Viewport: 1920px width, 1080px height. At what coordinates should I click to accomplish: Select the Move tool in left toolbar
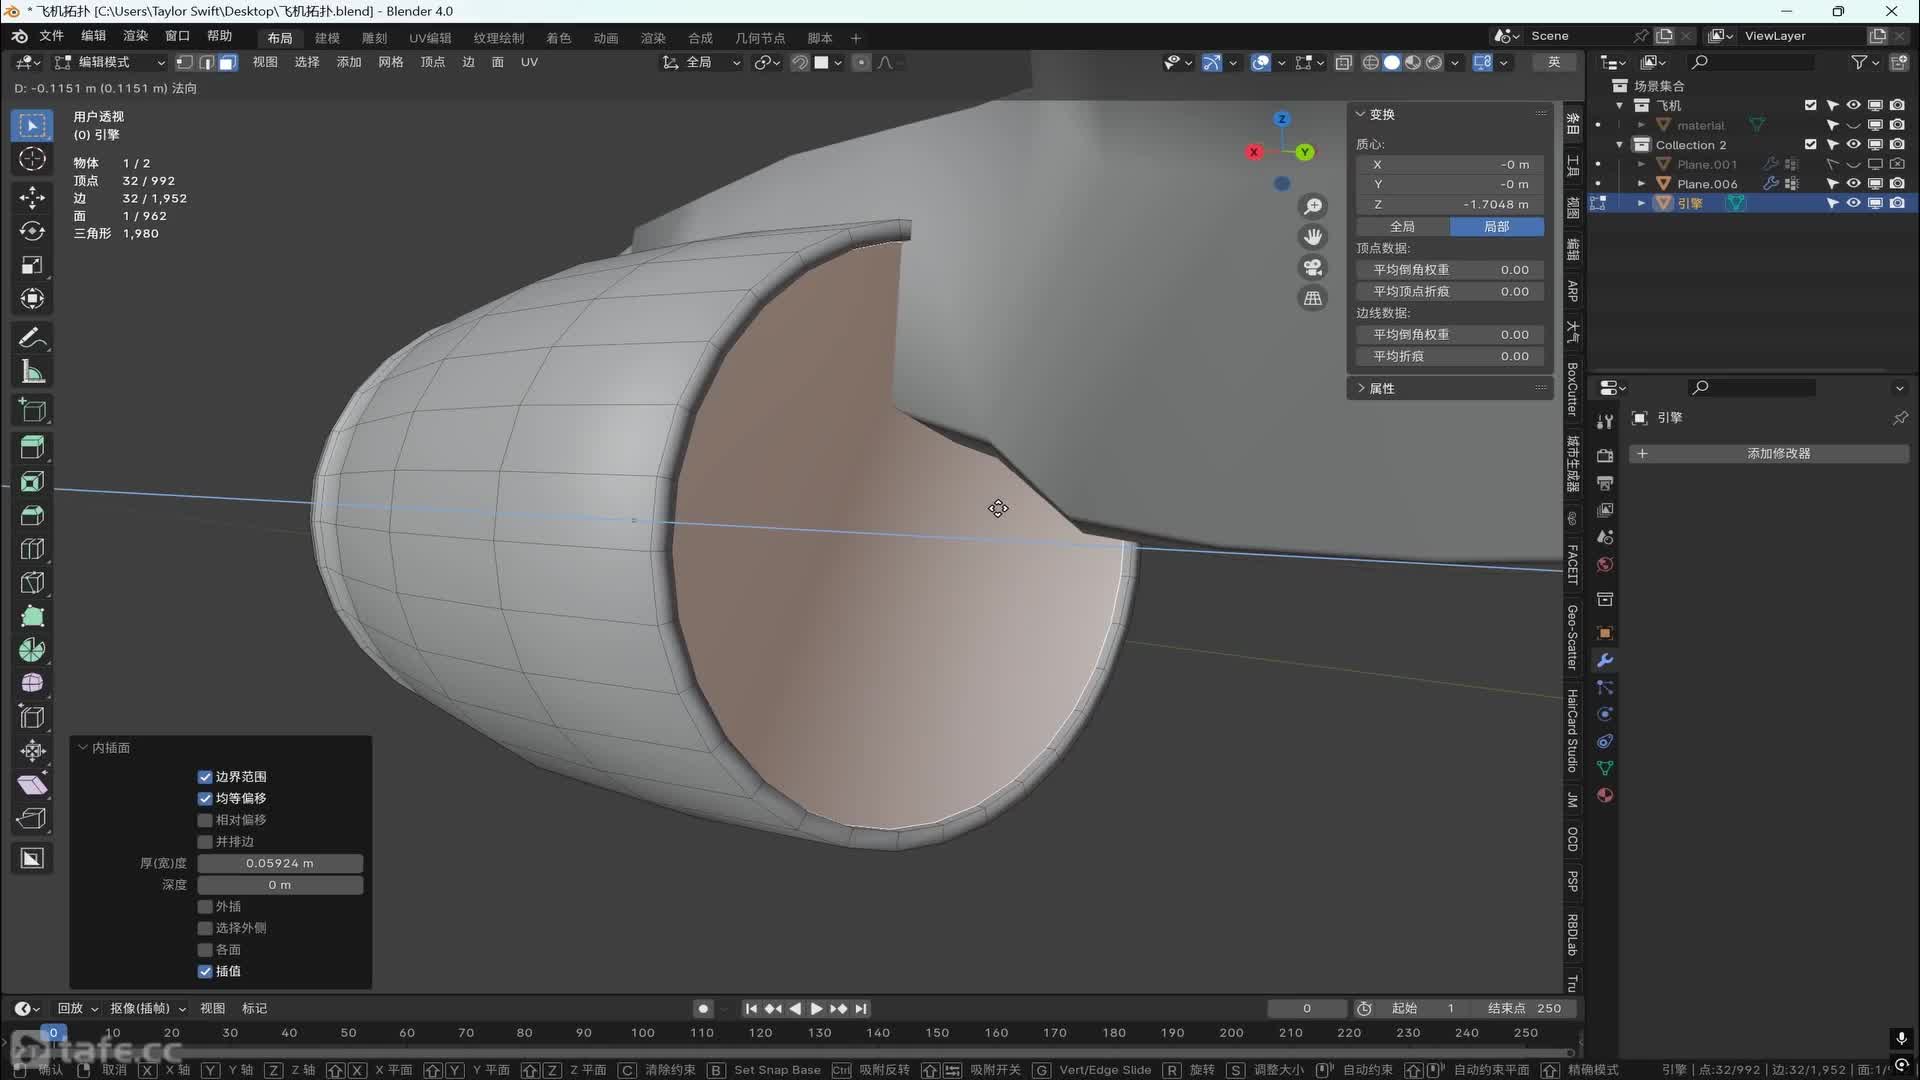pyautogui.click(x=32, y=197)
